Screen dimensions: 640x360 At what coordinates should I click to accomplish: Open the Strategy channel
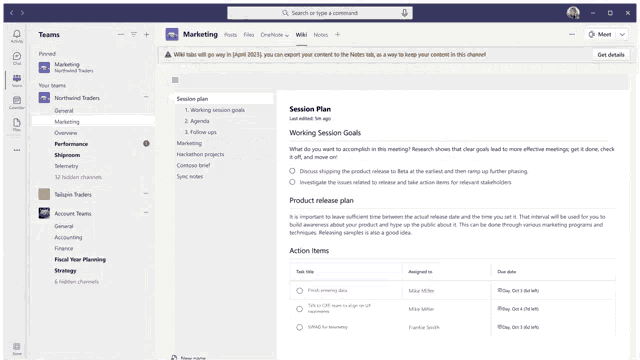pyautogui.click(x=65, y=271)
